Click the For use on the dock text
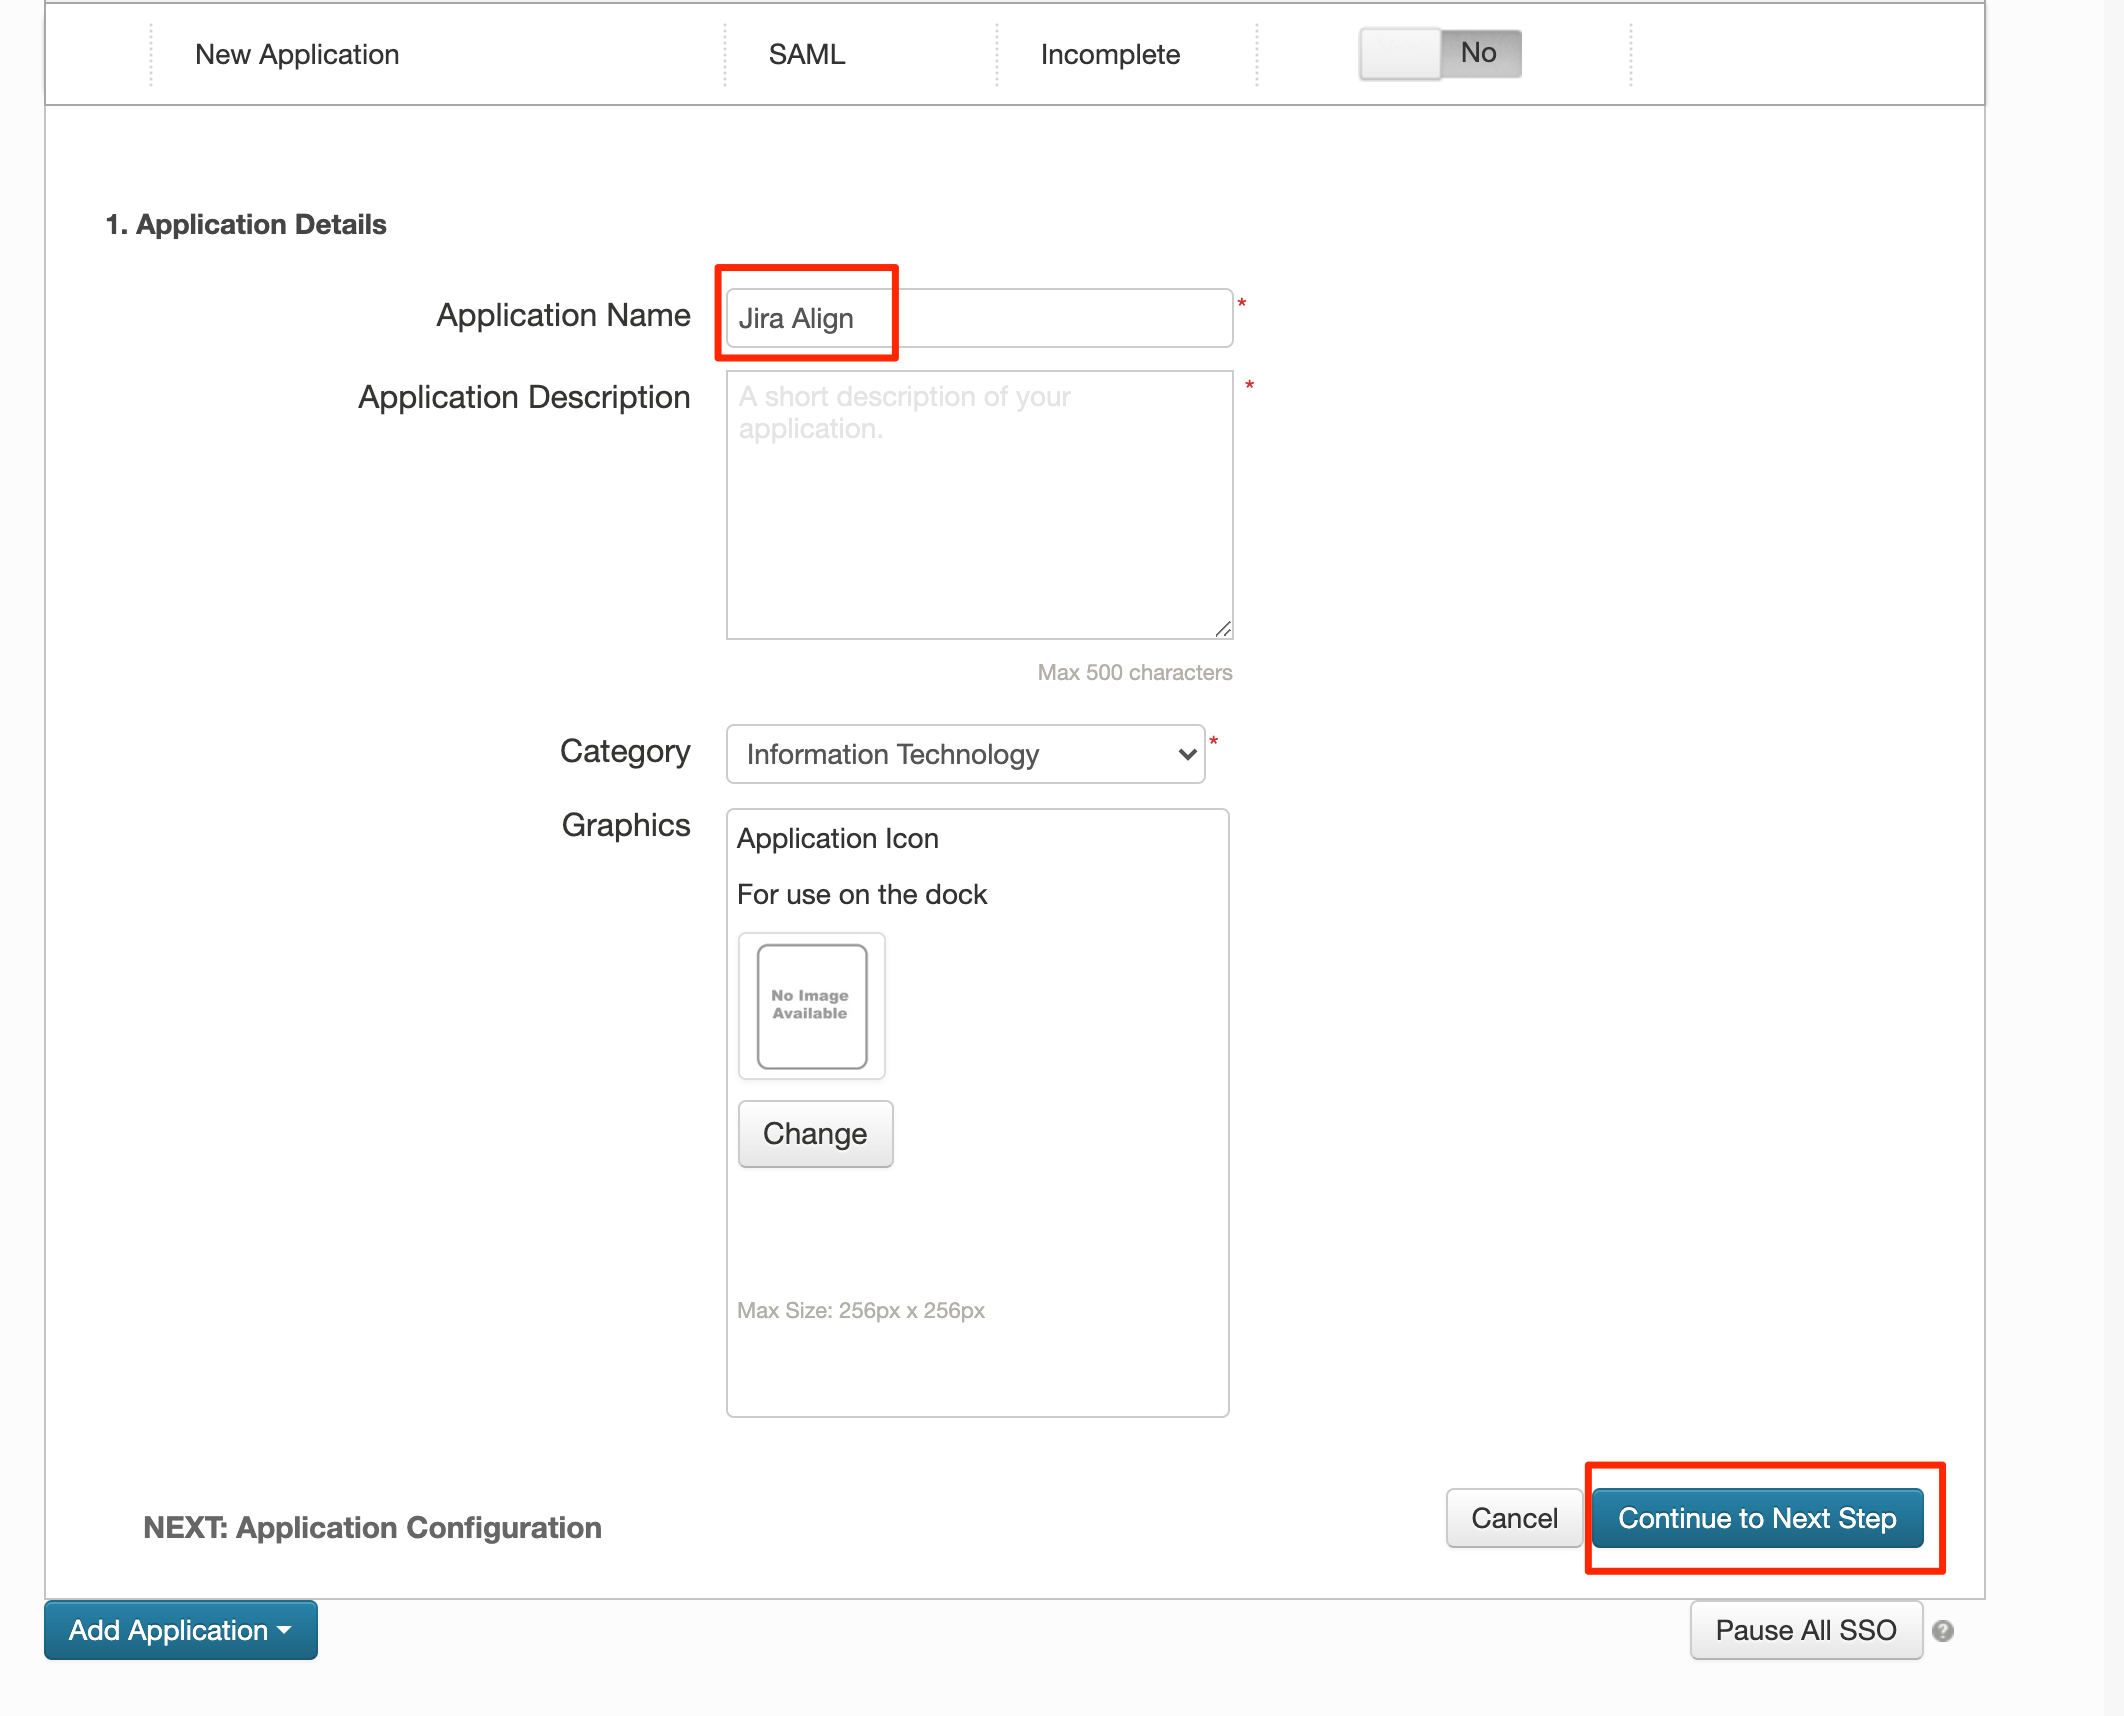Image resolution: width=2124 pixels, height=1716 pixels. tap(862, 894)
